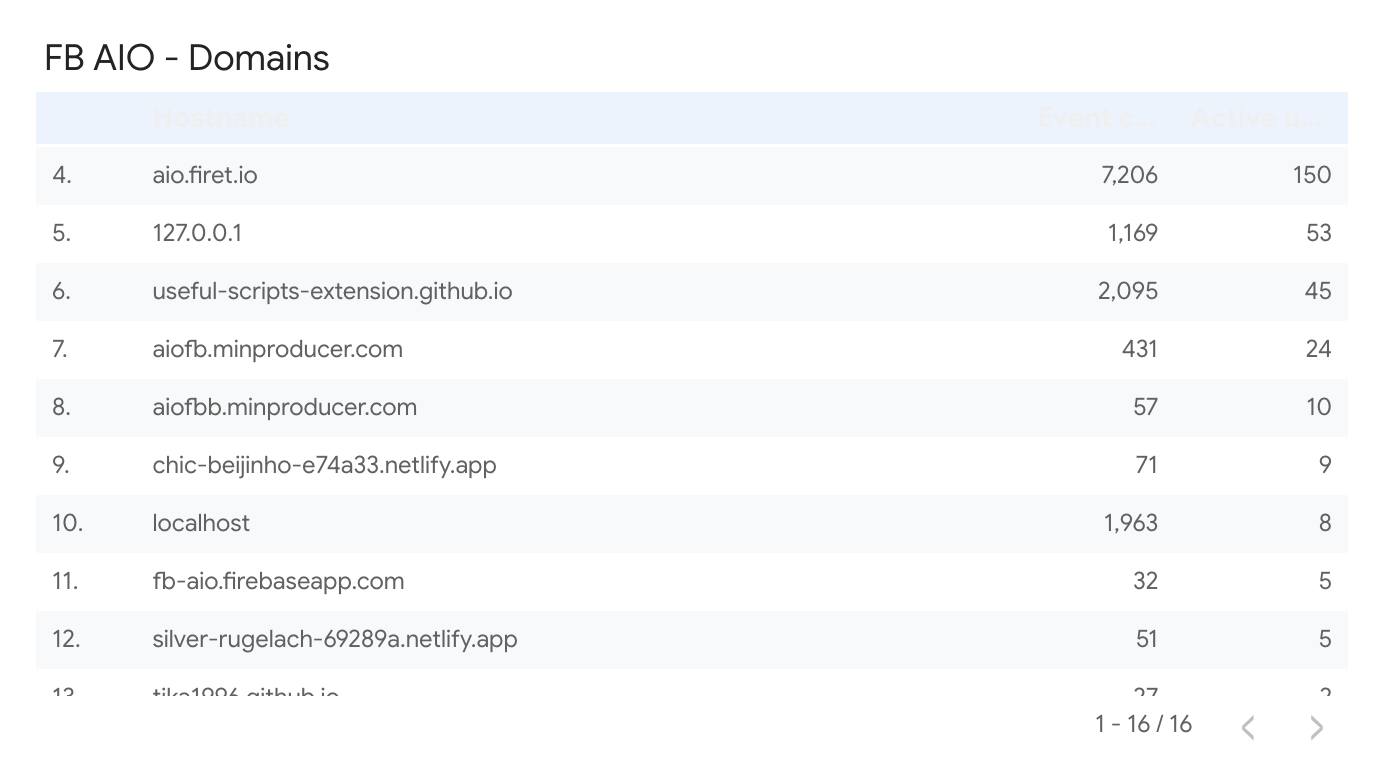Select the localhost row

coord(692,523)
